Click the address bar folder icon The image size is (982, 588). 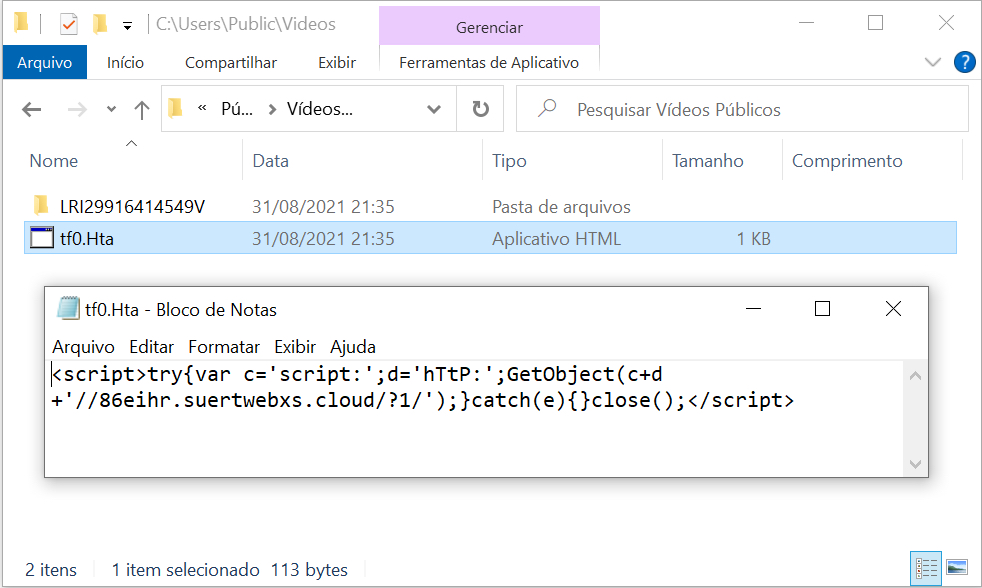pos(176,109)
